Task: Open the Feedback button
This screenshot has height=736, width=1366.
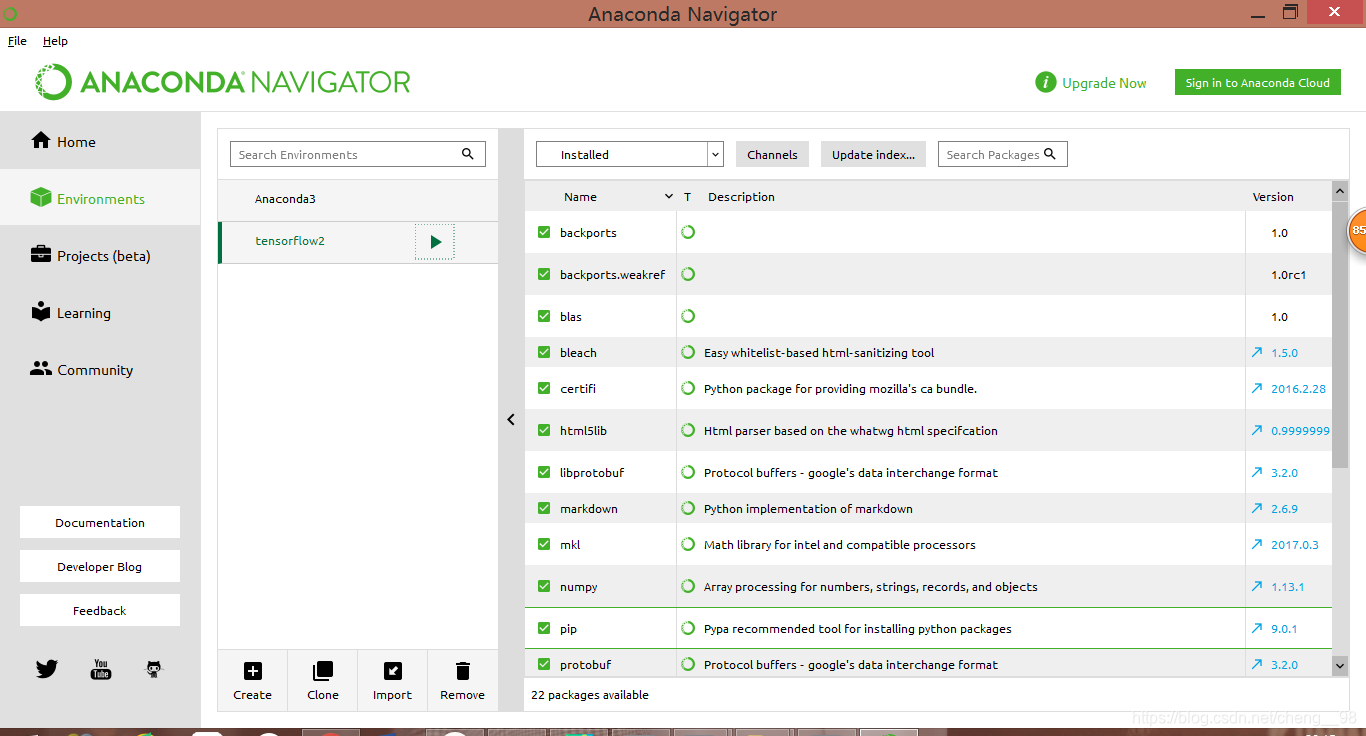Action: (100, 610)
